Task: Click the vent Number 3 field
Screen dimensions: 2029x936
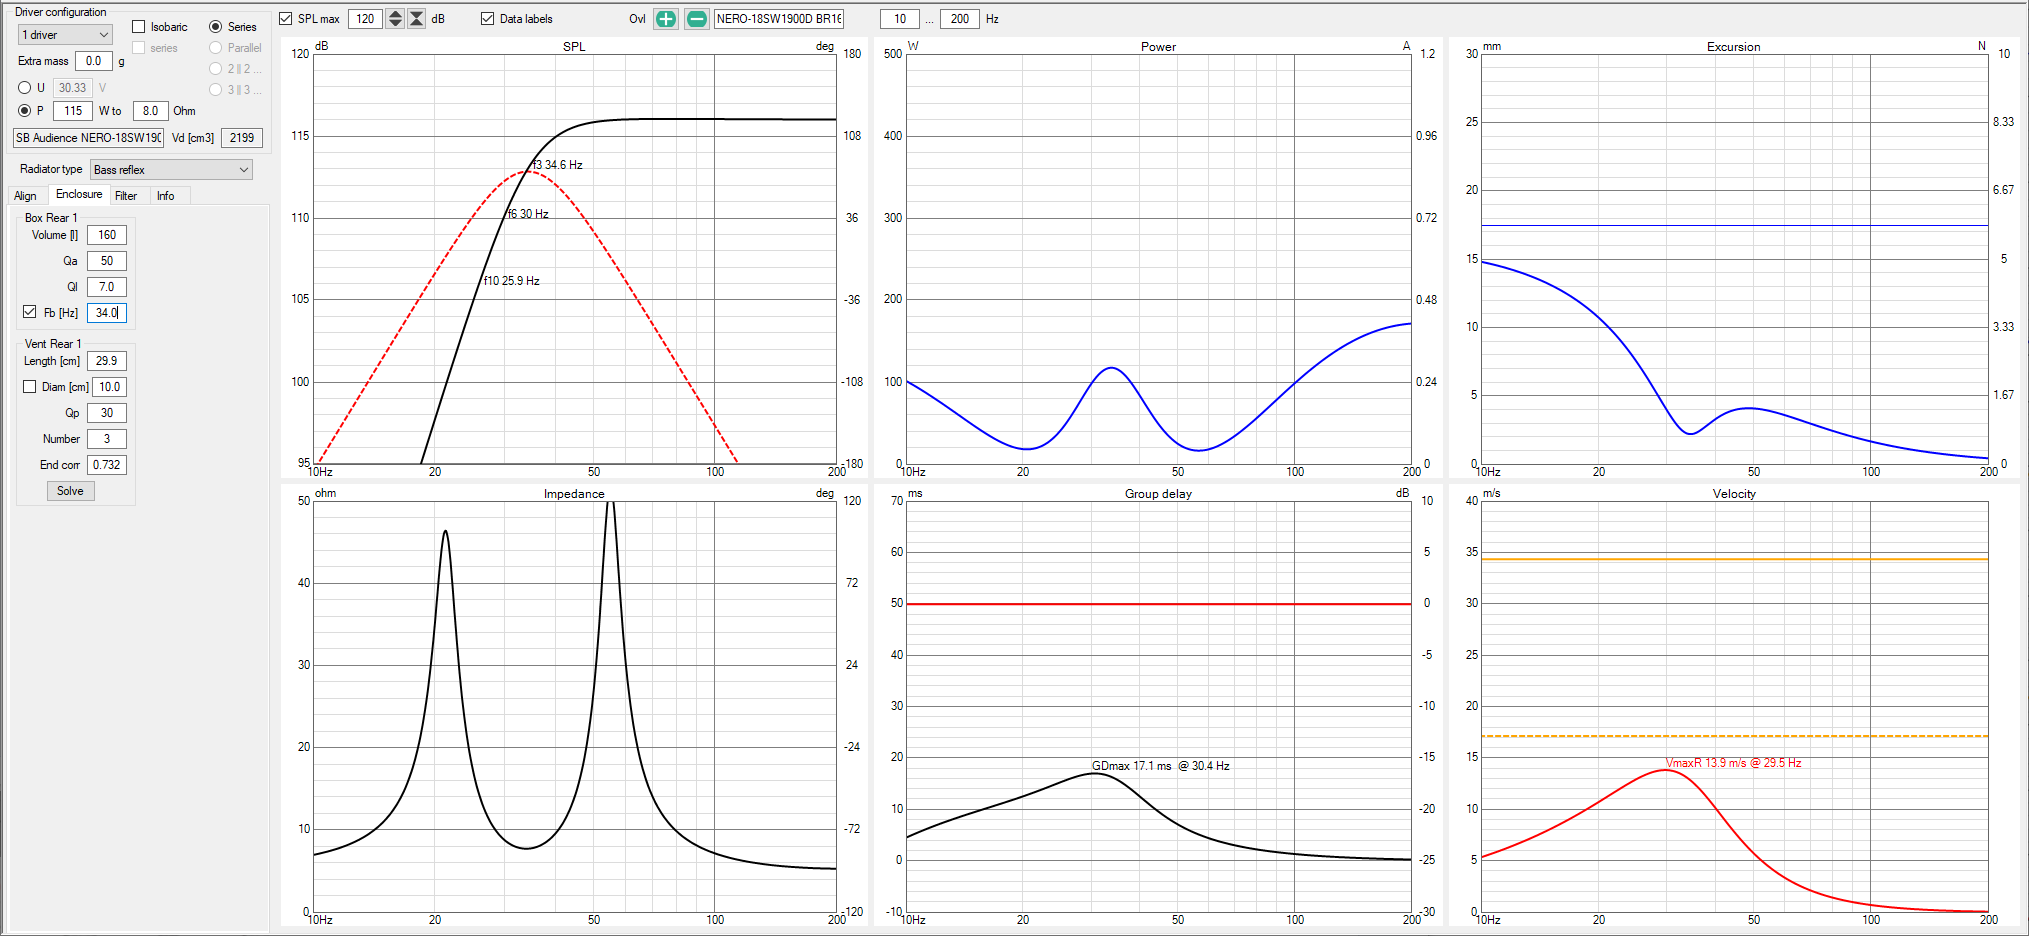Action: 107,439
